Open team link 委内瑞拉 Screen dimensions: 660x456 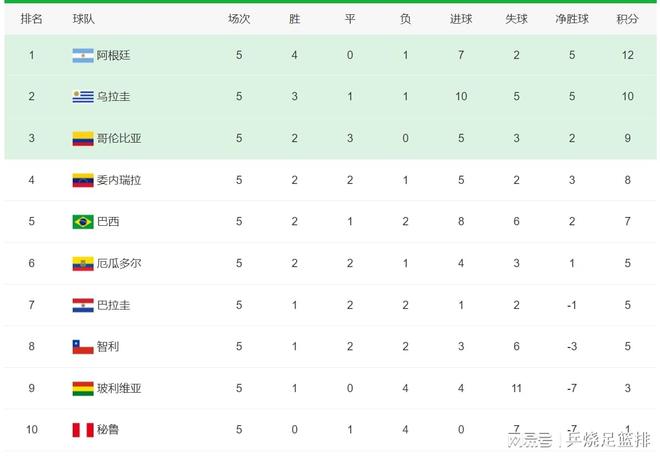click(x=119, y=180)
